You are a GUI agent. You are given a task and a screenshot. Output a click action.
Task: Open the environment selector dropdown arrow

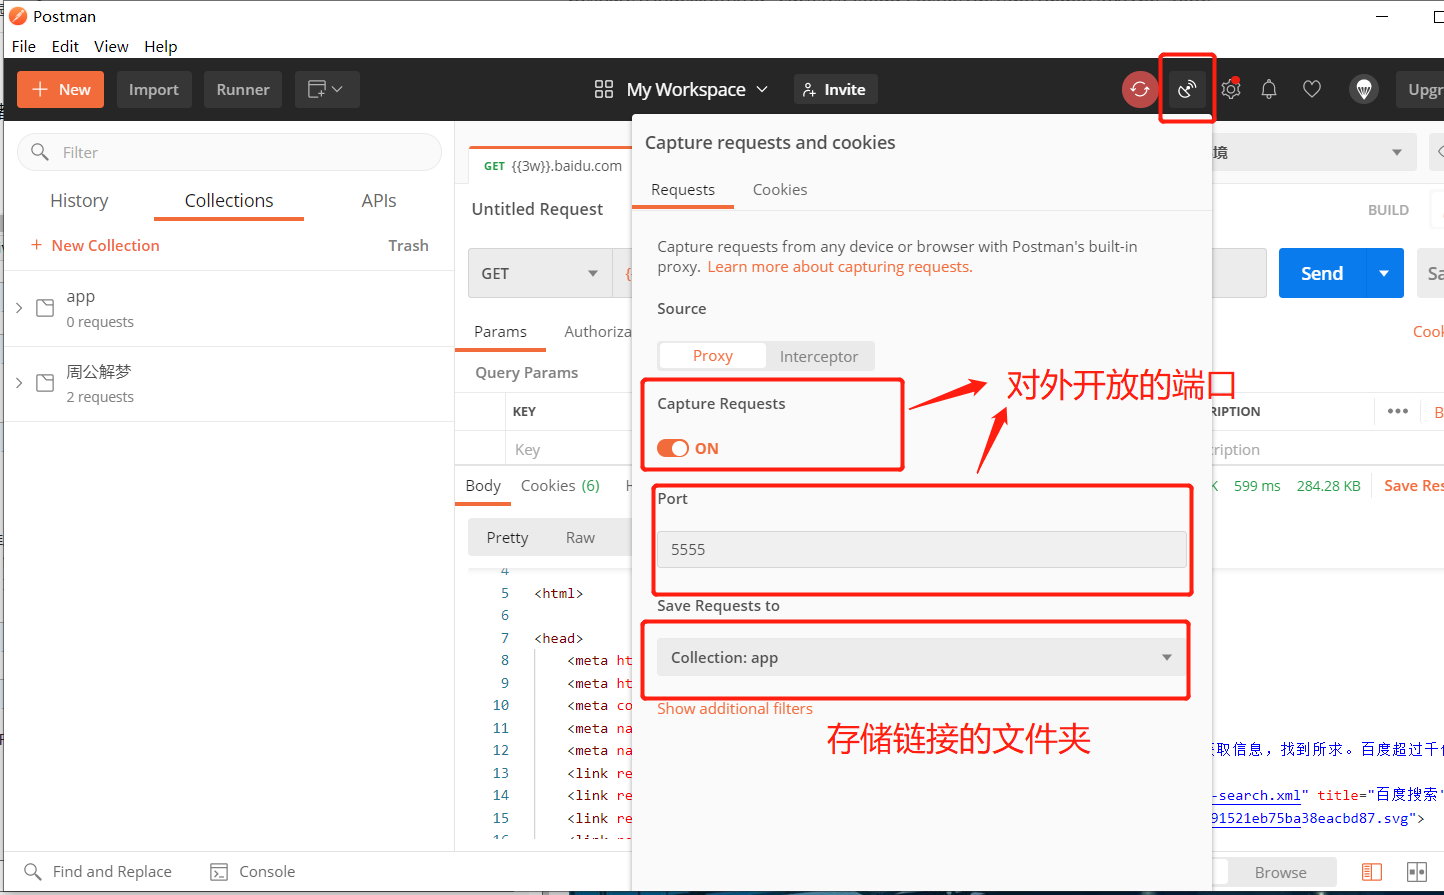click(1397, 152)
